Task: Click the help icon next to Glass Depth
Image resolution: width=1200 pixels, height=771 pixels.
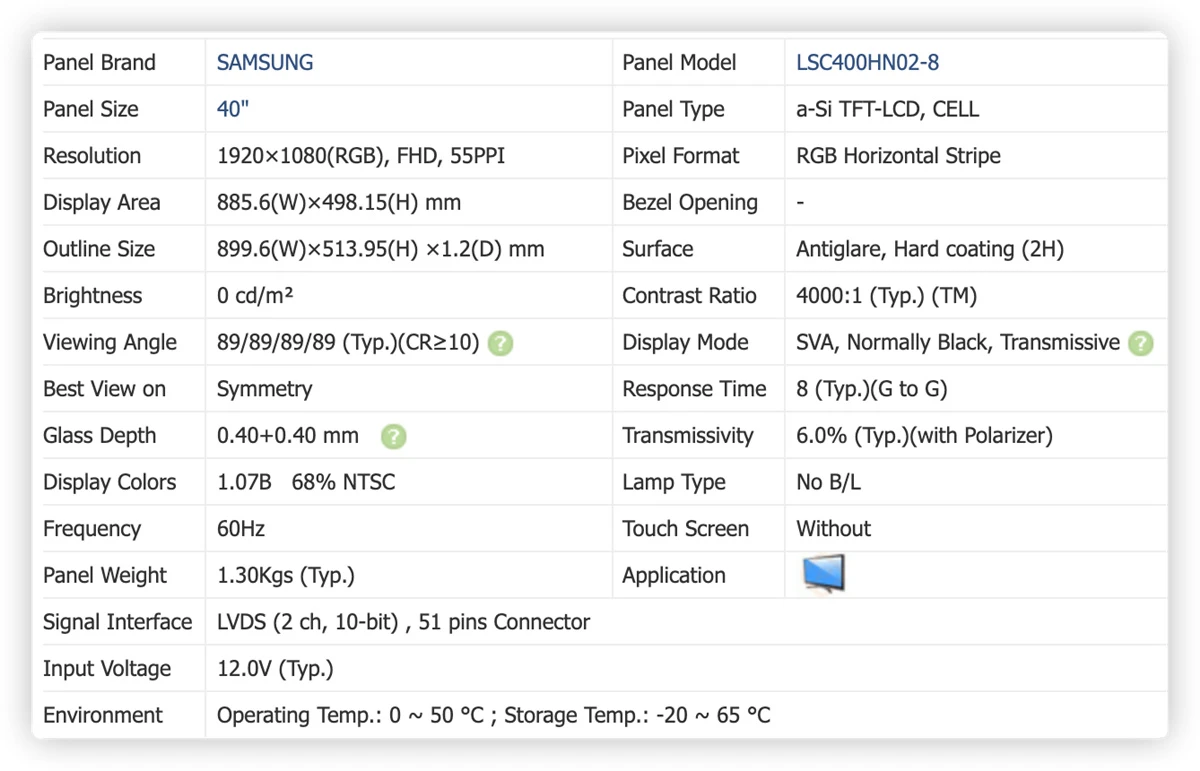Action: click(x=394, y=436)
